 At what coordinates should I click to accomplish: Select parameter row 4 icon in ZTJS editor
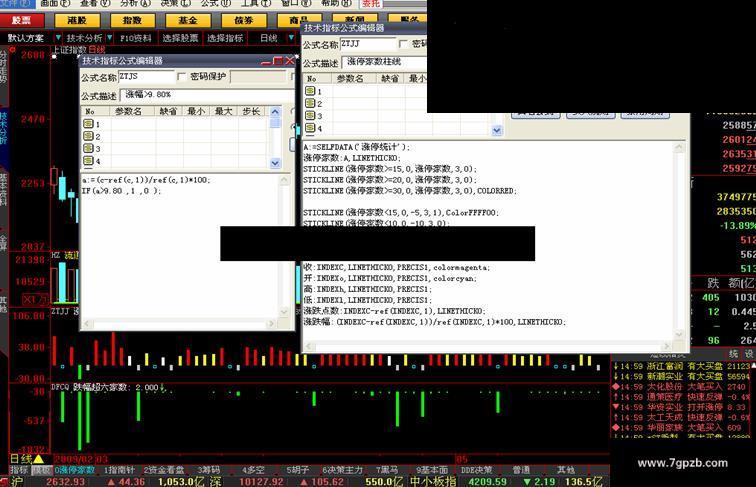[88, 161]
